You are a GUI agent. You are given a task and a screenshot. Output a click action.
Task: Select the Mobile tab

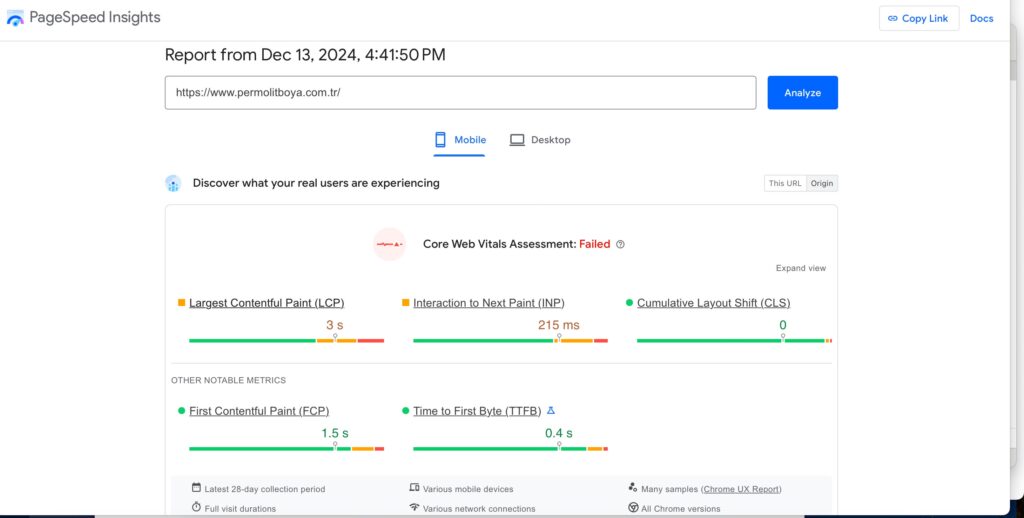pyautogui.click(x=460, y=140)
